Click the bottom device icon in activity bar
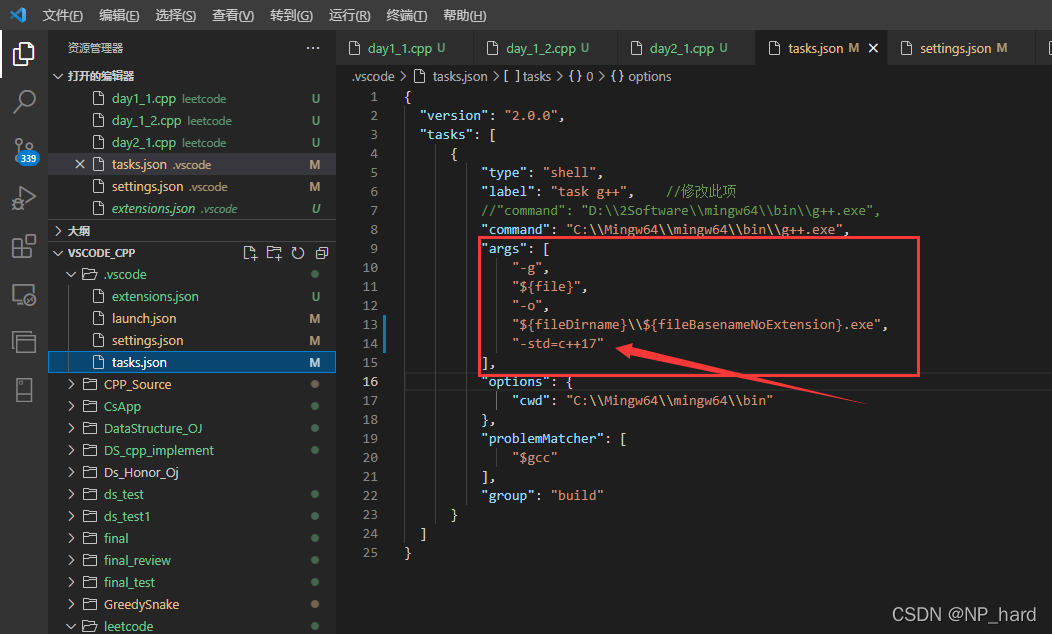 tap(23, 390)
